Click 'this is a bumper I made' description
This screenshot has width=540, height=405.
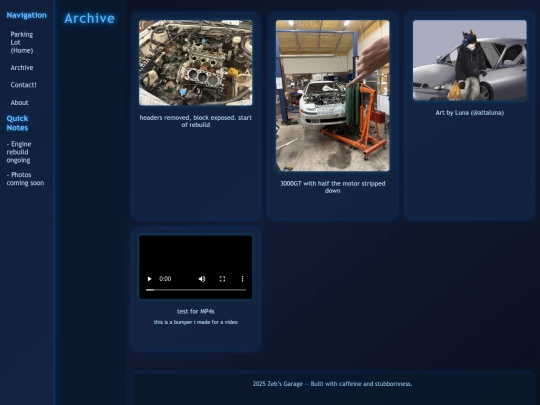coord(196,322)
